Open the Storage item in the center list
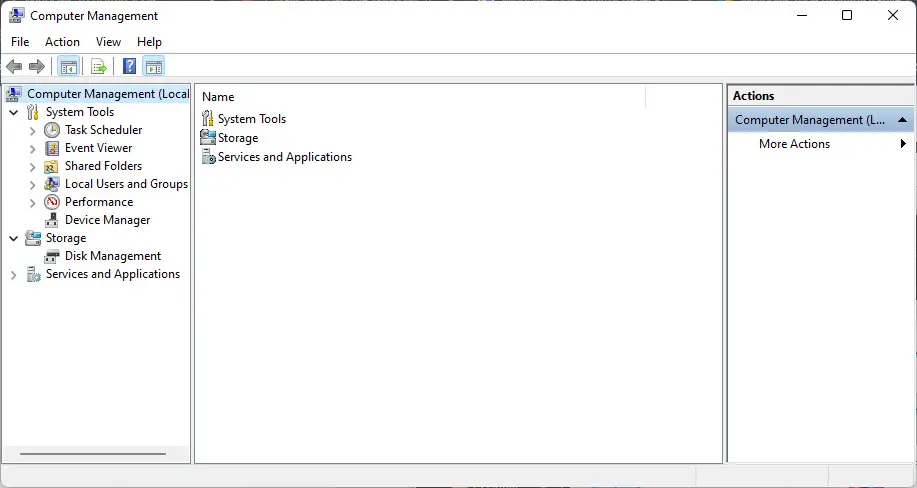Image resolution: width=917 pixels, height=488 pixels. click(238, 138)
